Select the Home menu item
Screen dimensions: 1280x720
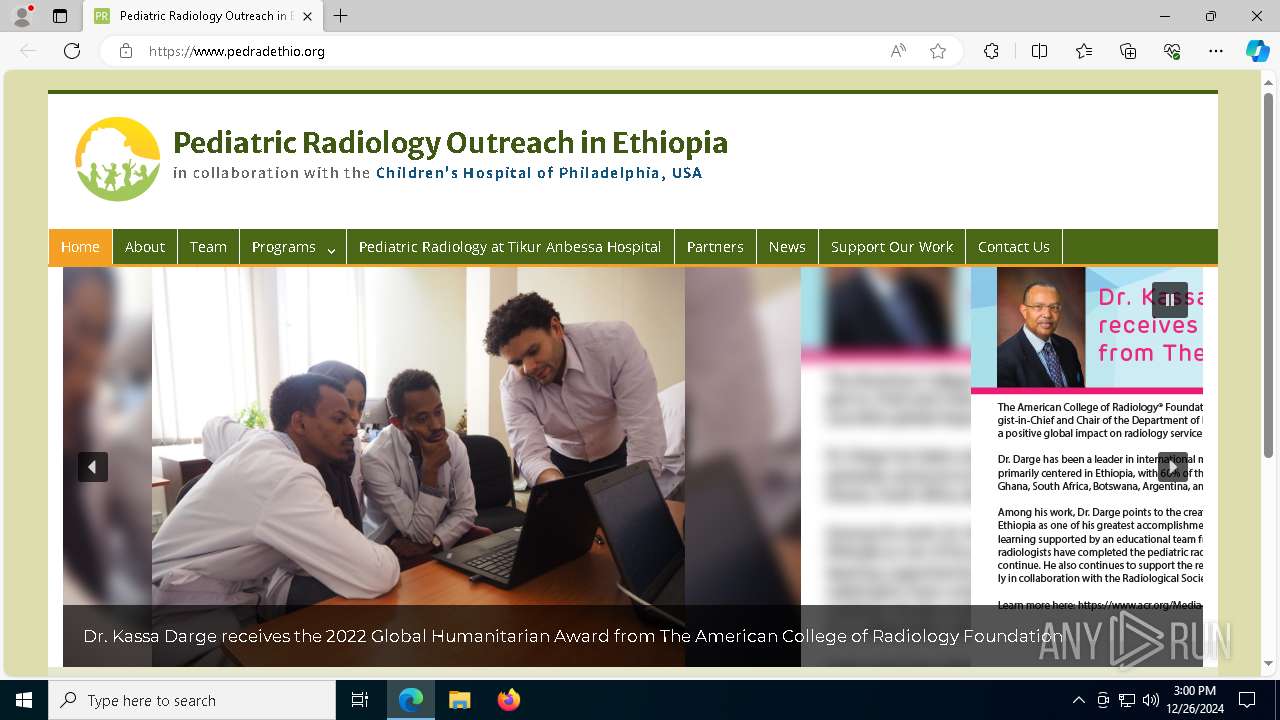80,247
